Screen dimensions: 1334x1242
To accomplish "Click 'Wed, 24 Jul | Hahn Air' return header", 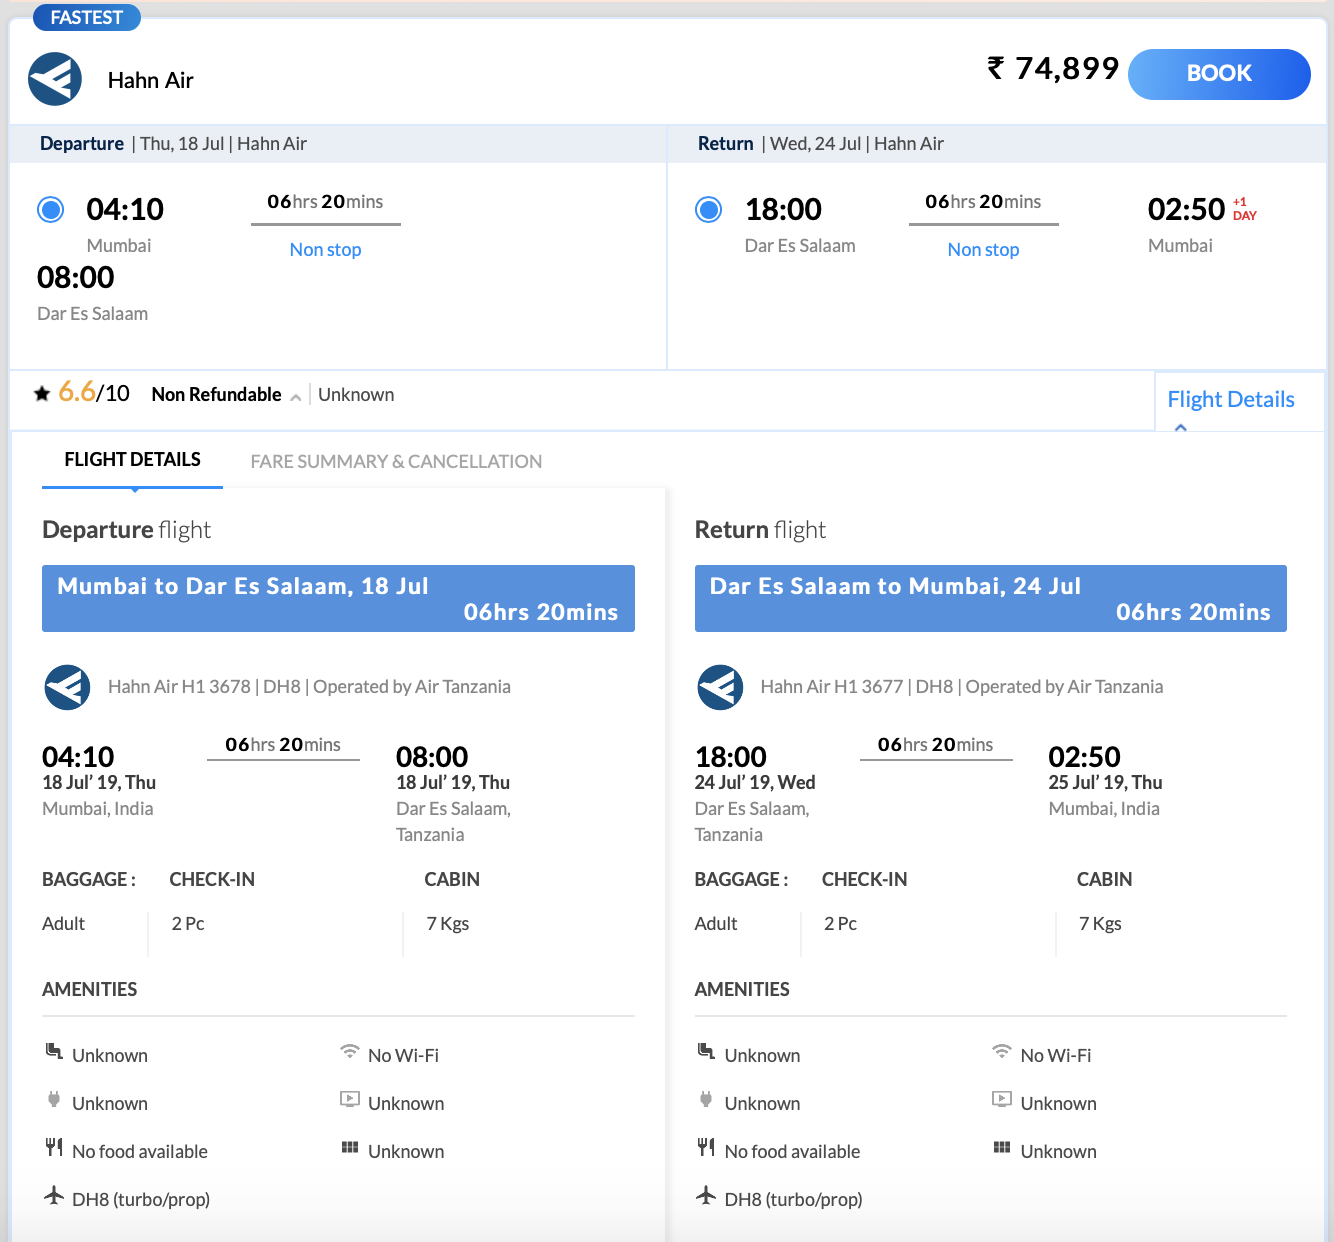I will [x=857, y=143].
